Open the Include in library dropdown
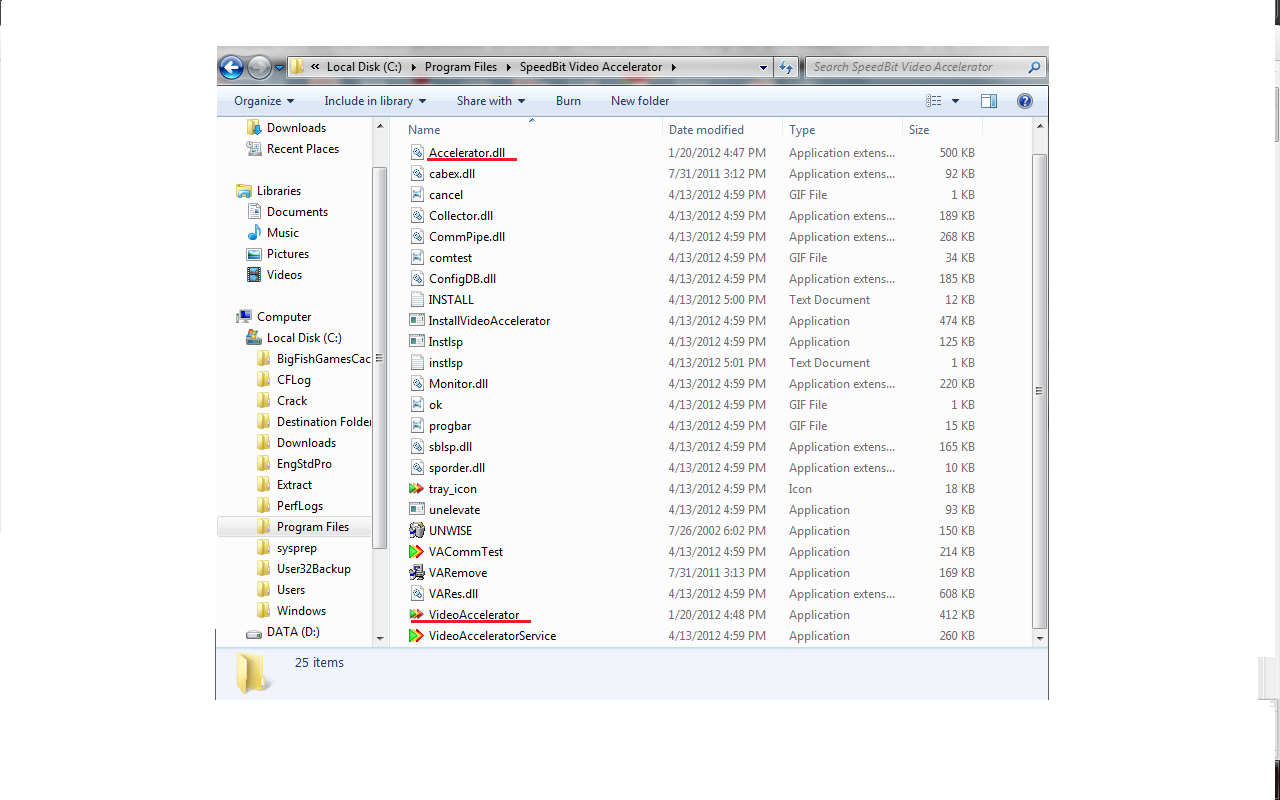1280x800 pixels. tap(375, 101)
